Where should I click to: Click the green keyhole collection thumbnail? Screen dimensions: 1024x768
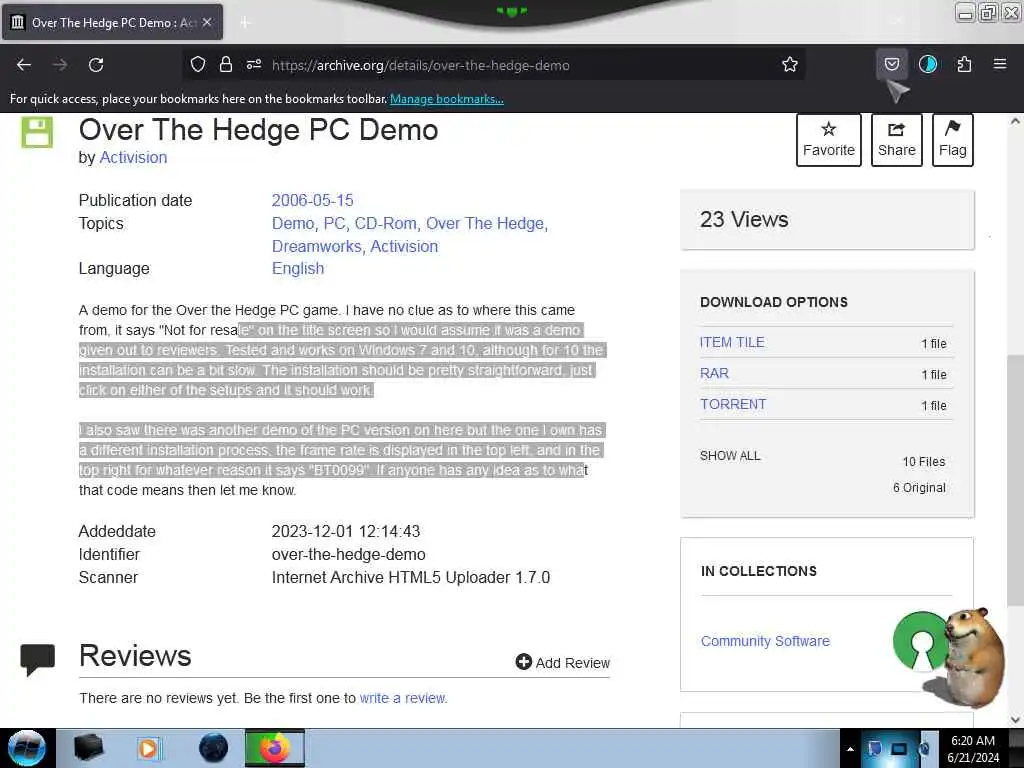pyautogui.click(x=921, y=642)
